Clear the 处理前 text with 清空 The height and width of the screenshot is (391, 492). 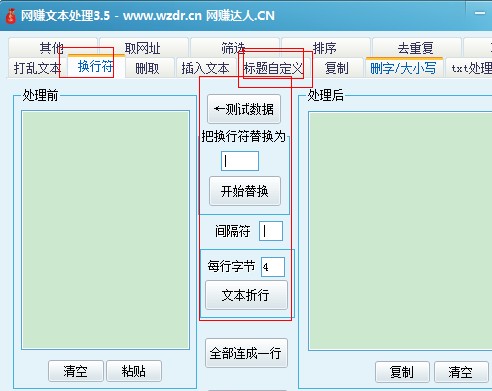pyautogui.click(x=76, y=371)
